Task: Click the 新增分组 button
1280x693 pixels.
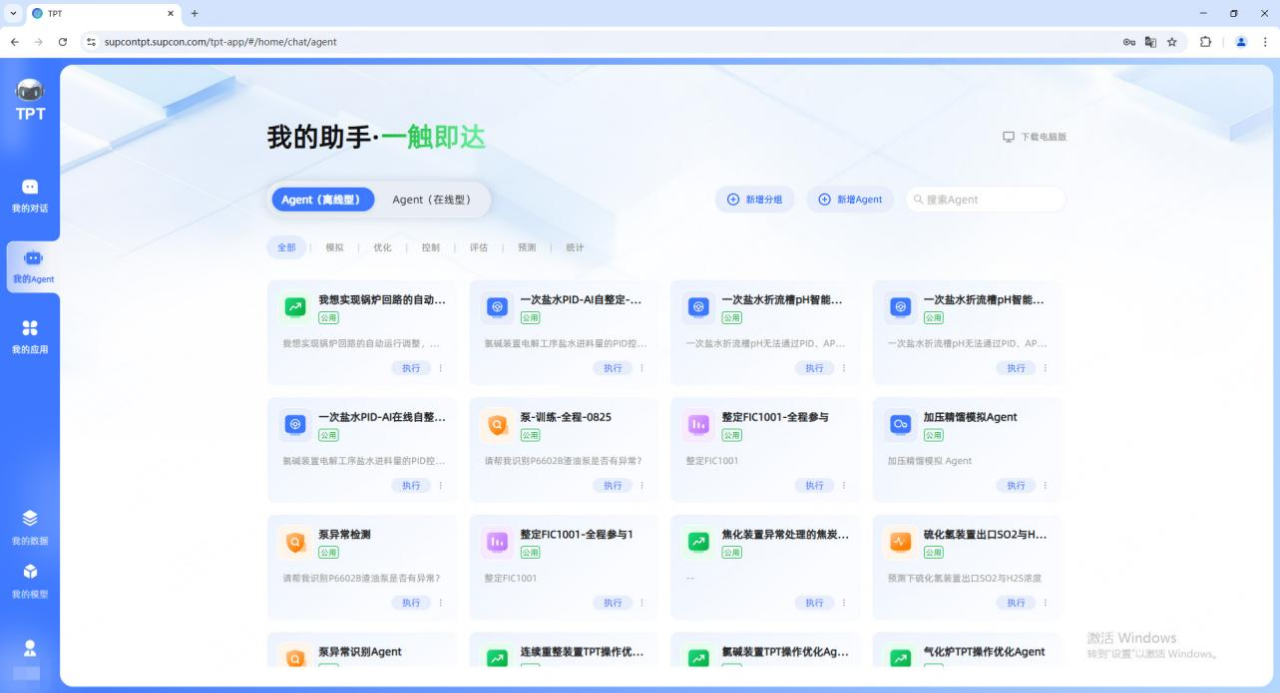Action: (755, 199)
